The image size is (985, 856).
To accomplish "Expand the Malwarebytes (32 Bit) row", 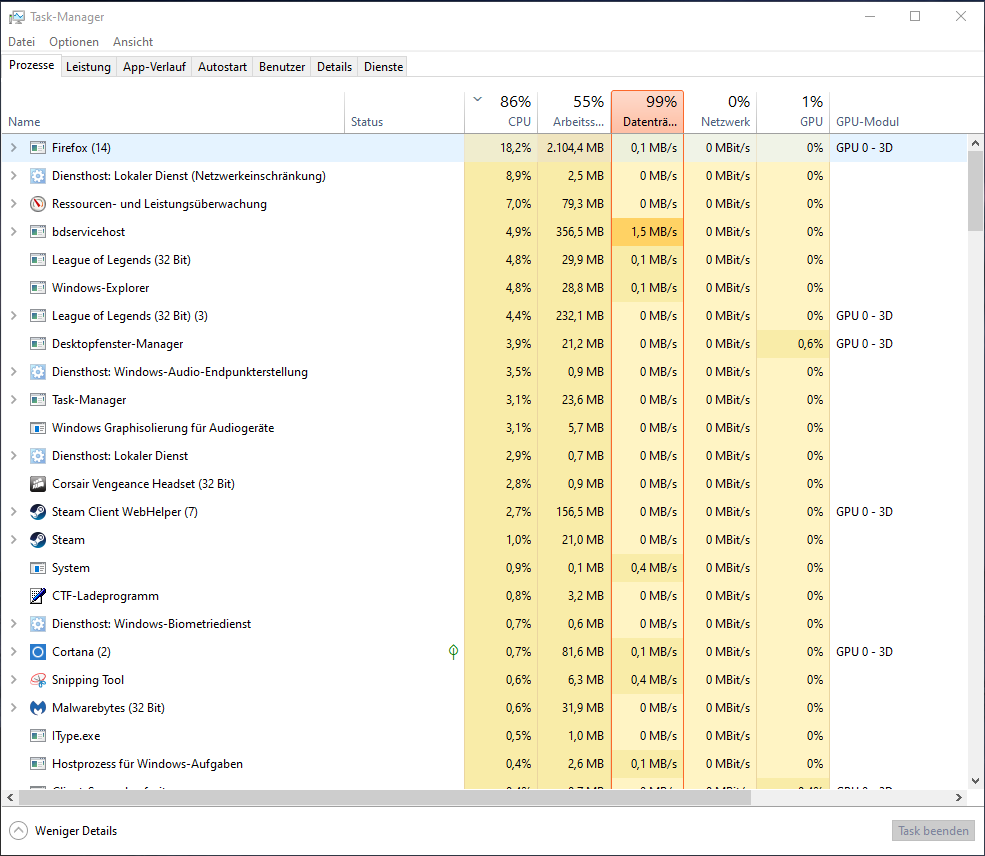I will [13, 708].
